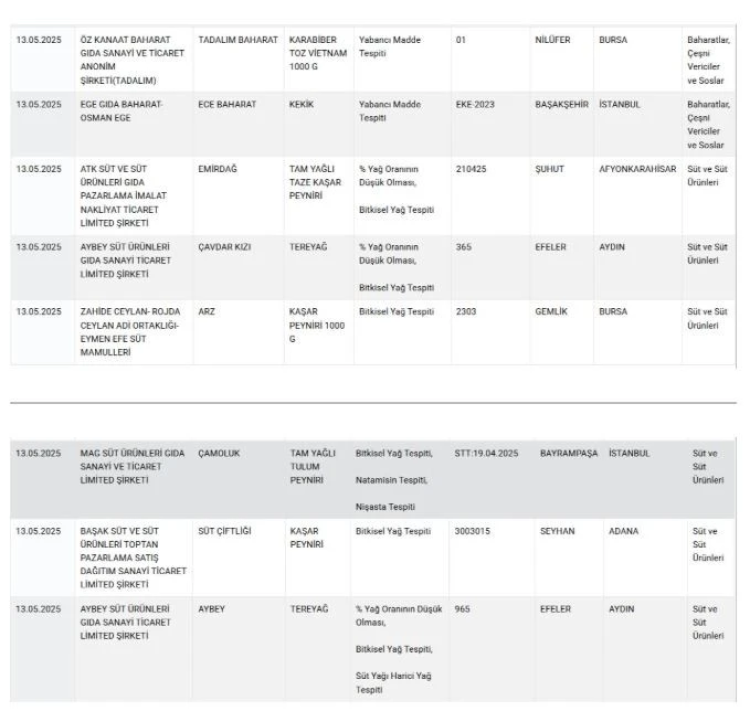Select the EMİRDAĞ brand cell

point(218,169)
